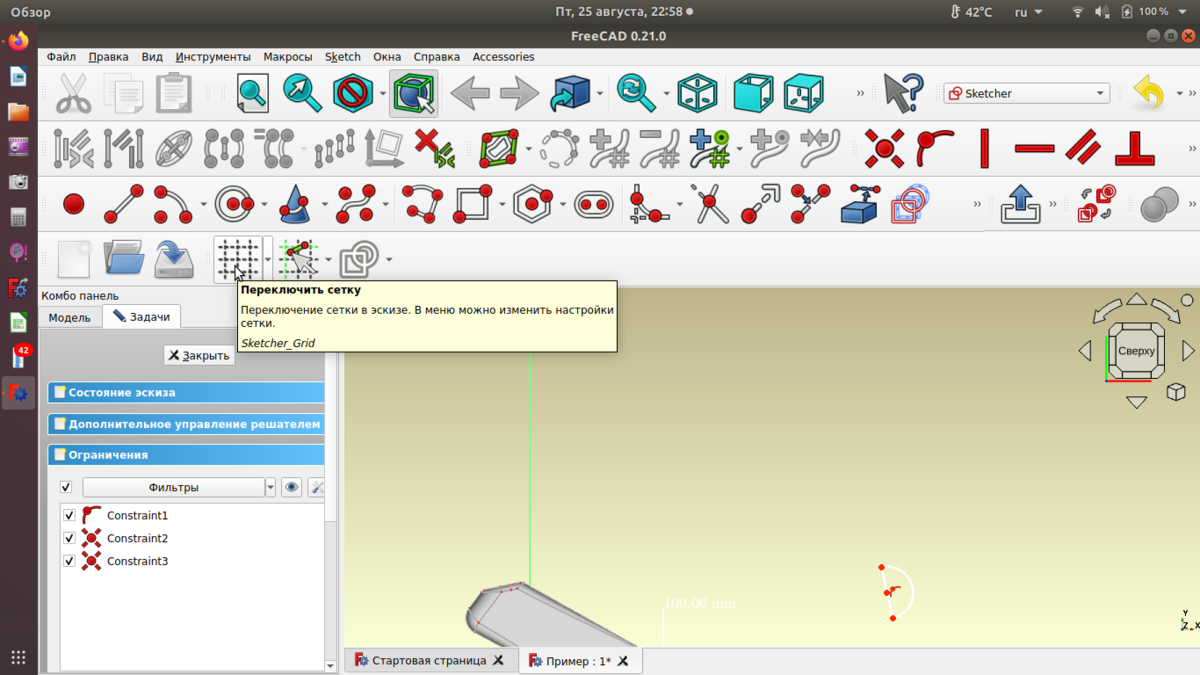Click the Delete all constraints icon

[x=434, y=149]
